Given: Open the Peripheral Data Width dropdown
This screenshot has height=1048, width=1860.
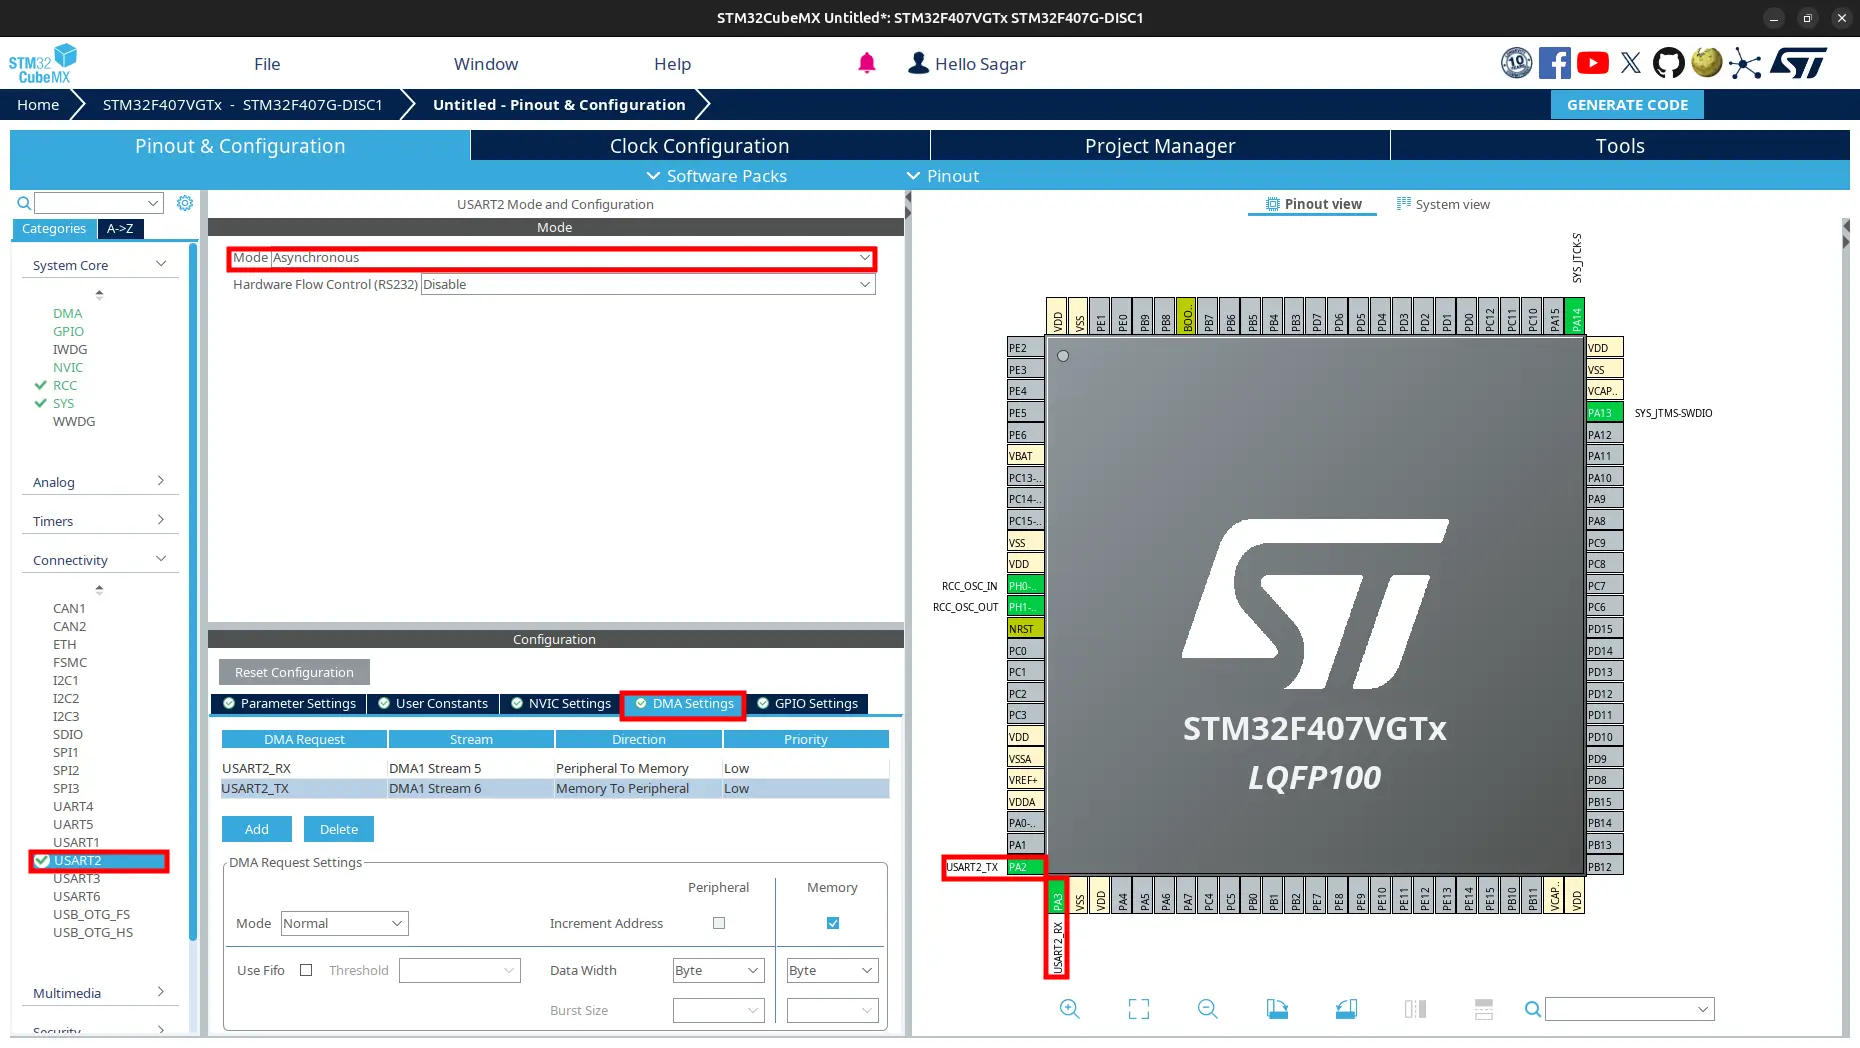Looking at the screenshot, I should coord(718,970).
